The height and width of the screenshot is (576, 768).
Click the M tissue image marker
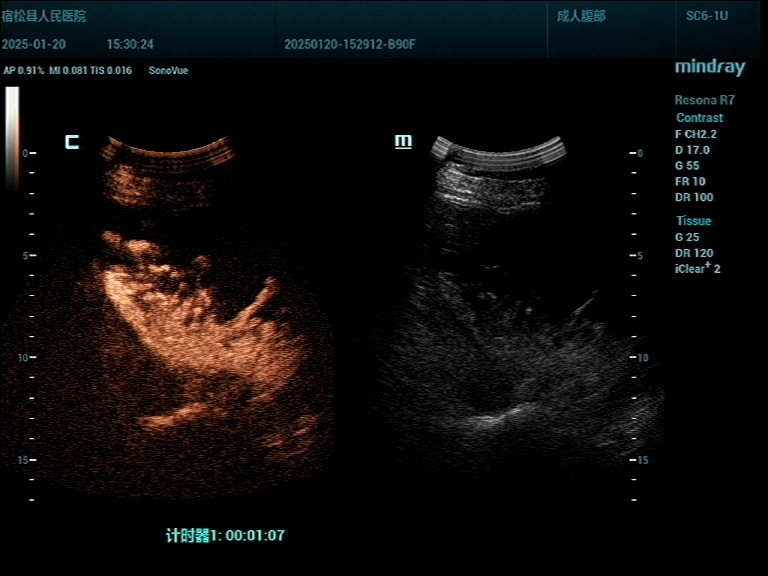(x=403, y=142)
